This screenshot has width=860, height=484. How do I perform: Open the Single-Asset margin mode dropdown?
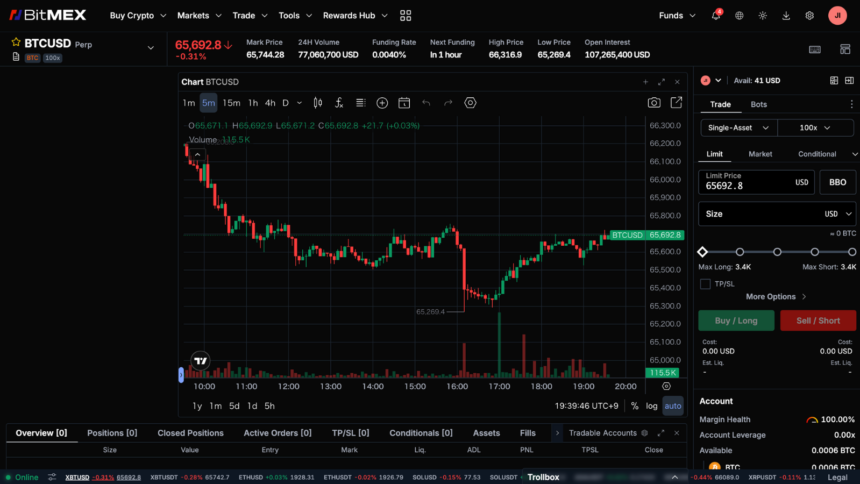[739, 128]
